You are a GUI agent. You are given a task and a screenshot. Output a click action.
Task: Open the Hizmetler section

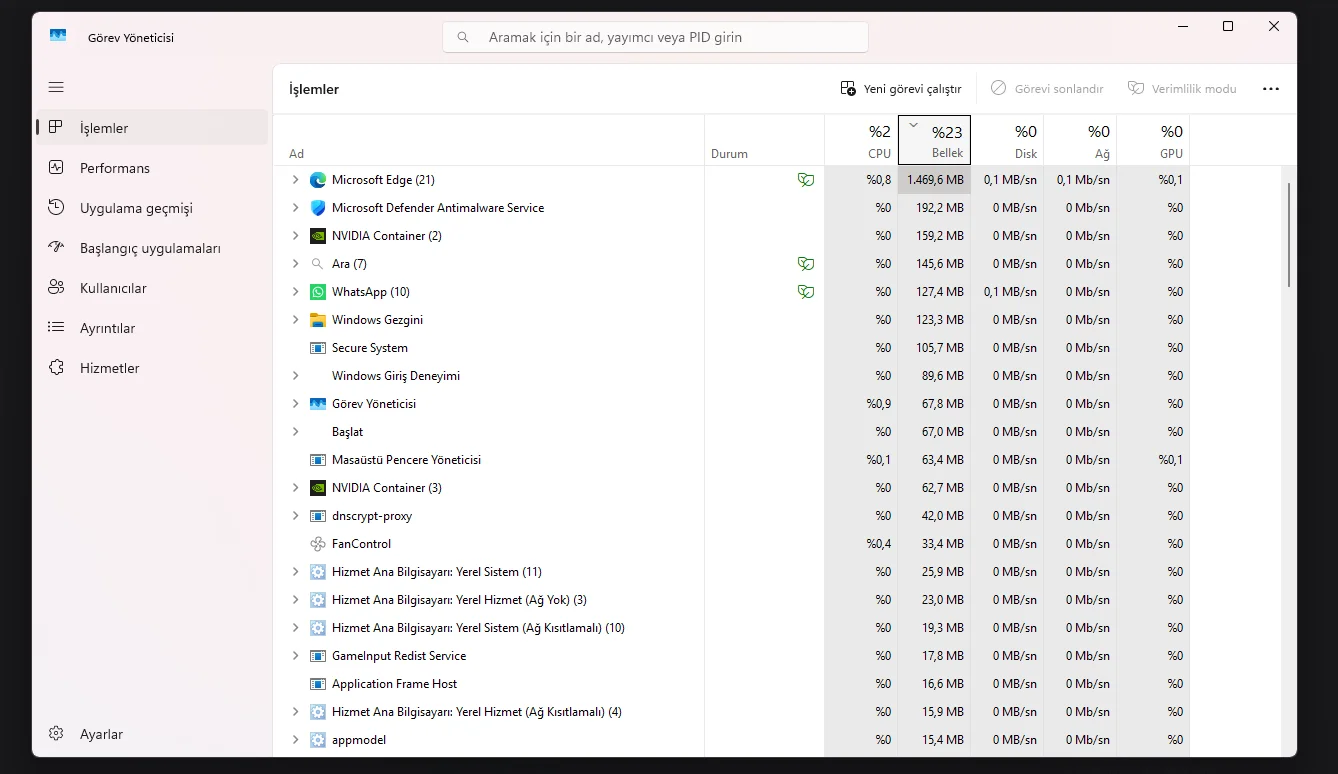(152, 368)
